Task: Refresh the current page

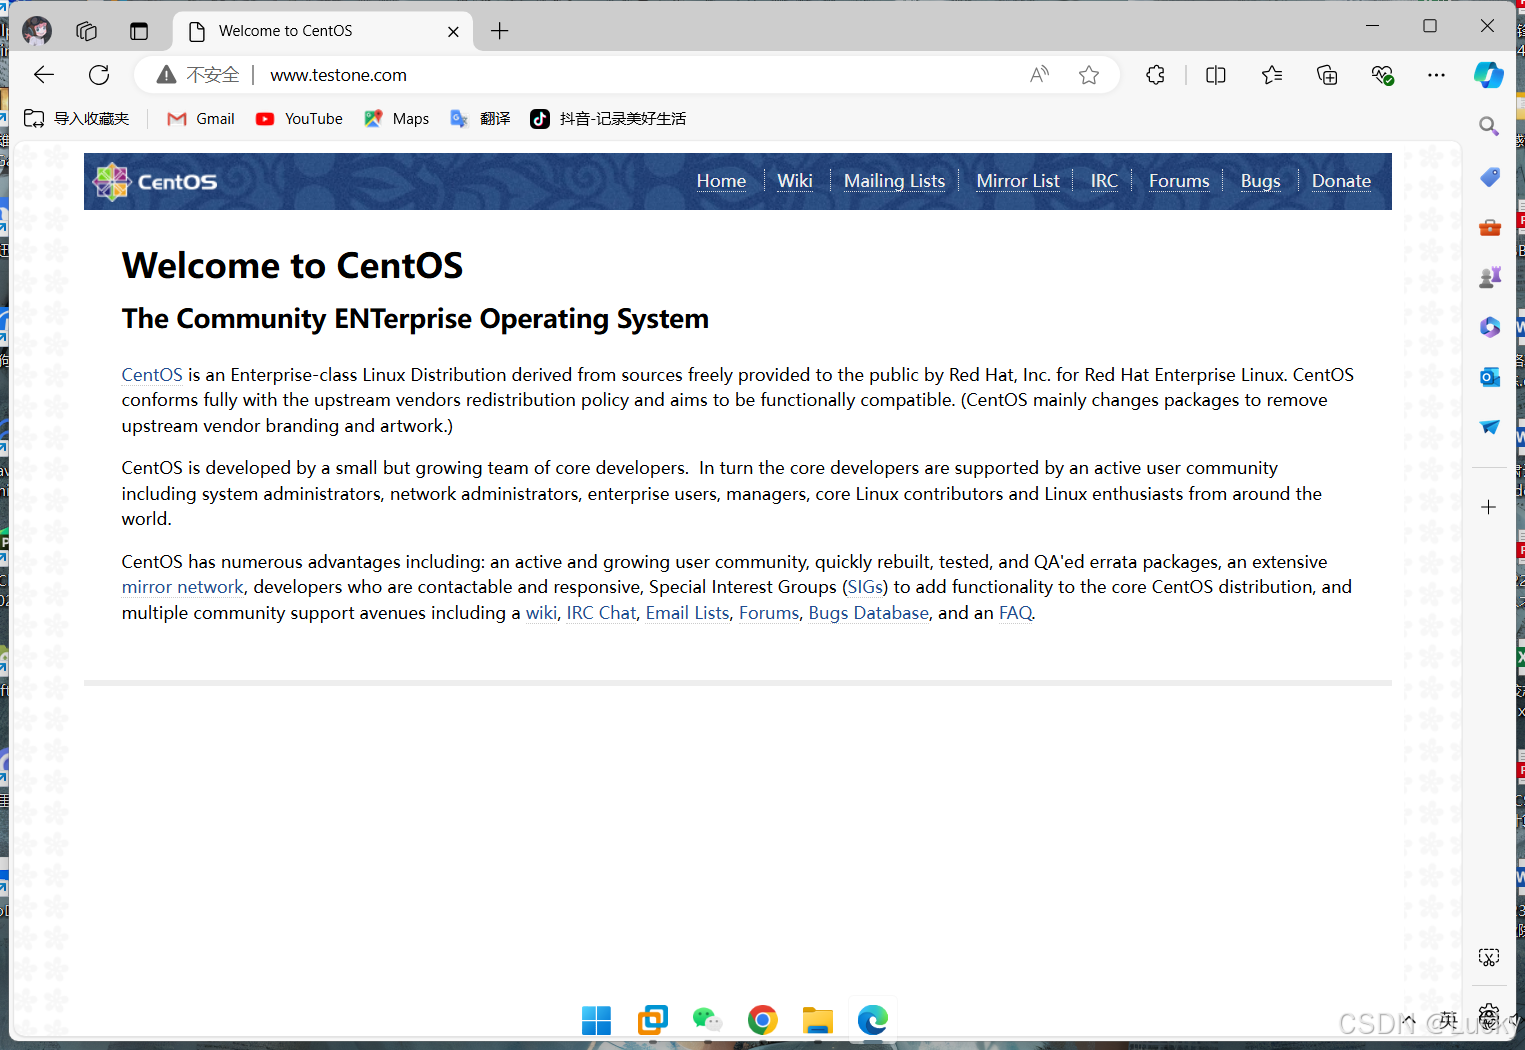Action: click(x=99, y=75)
